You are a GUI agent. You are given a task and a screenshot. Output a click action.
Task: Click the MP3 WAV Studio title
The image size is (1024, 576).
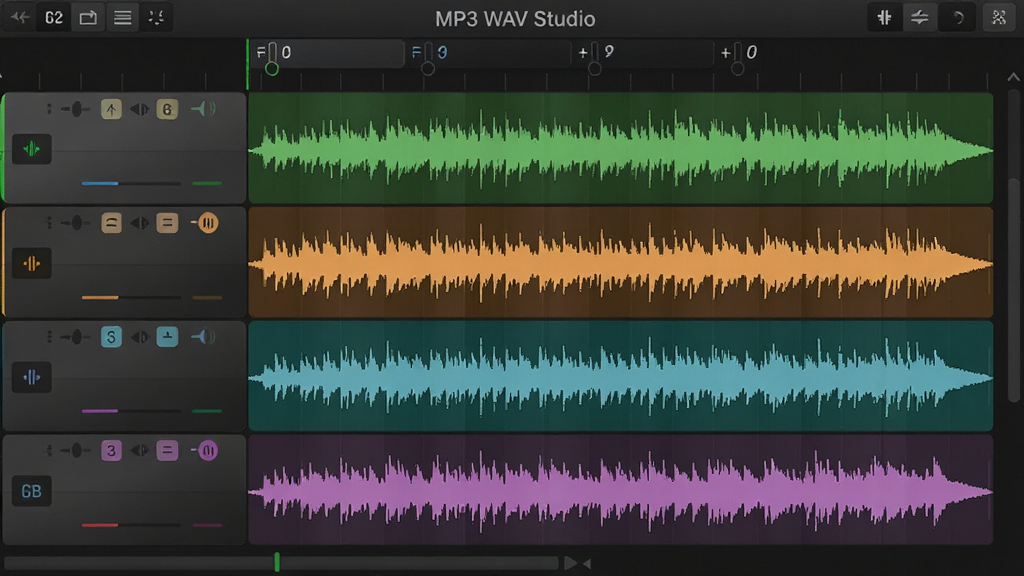pos(515,18)
